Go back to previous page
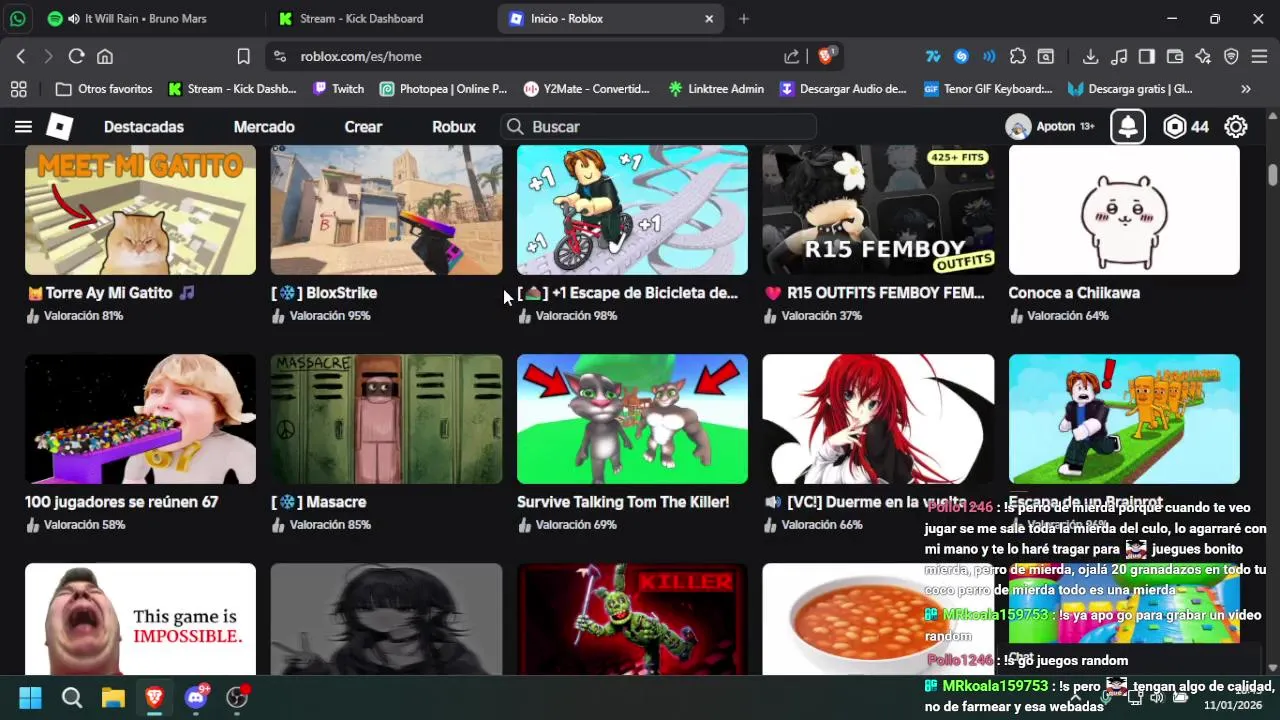Image resolution: width=1280 pixels, height=720 pixels. coord(21,57)
